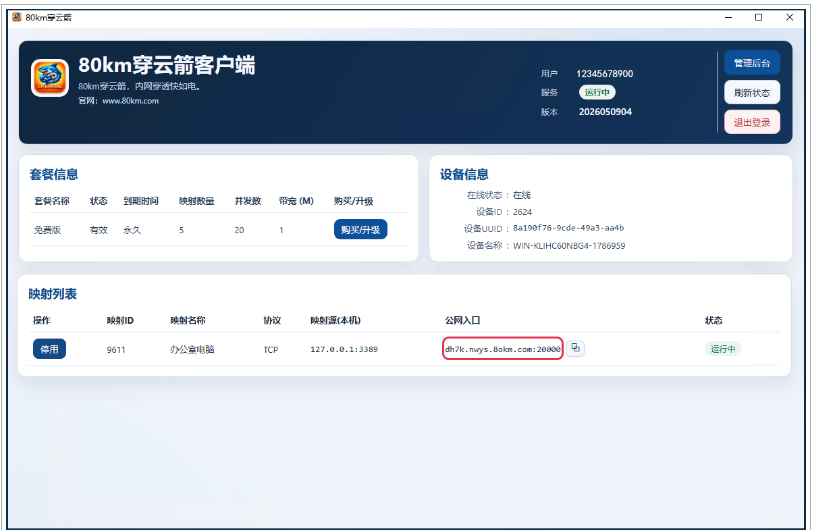
Task: Click the 设备信息 section heading
Action: (464, 174)
